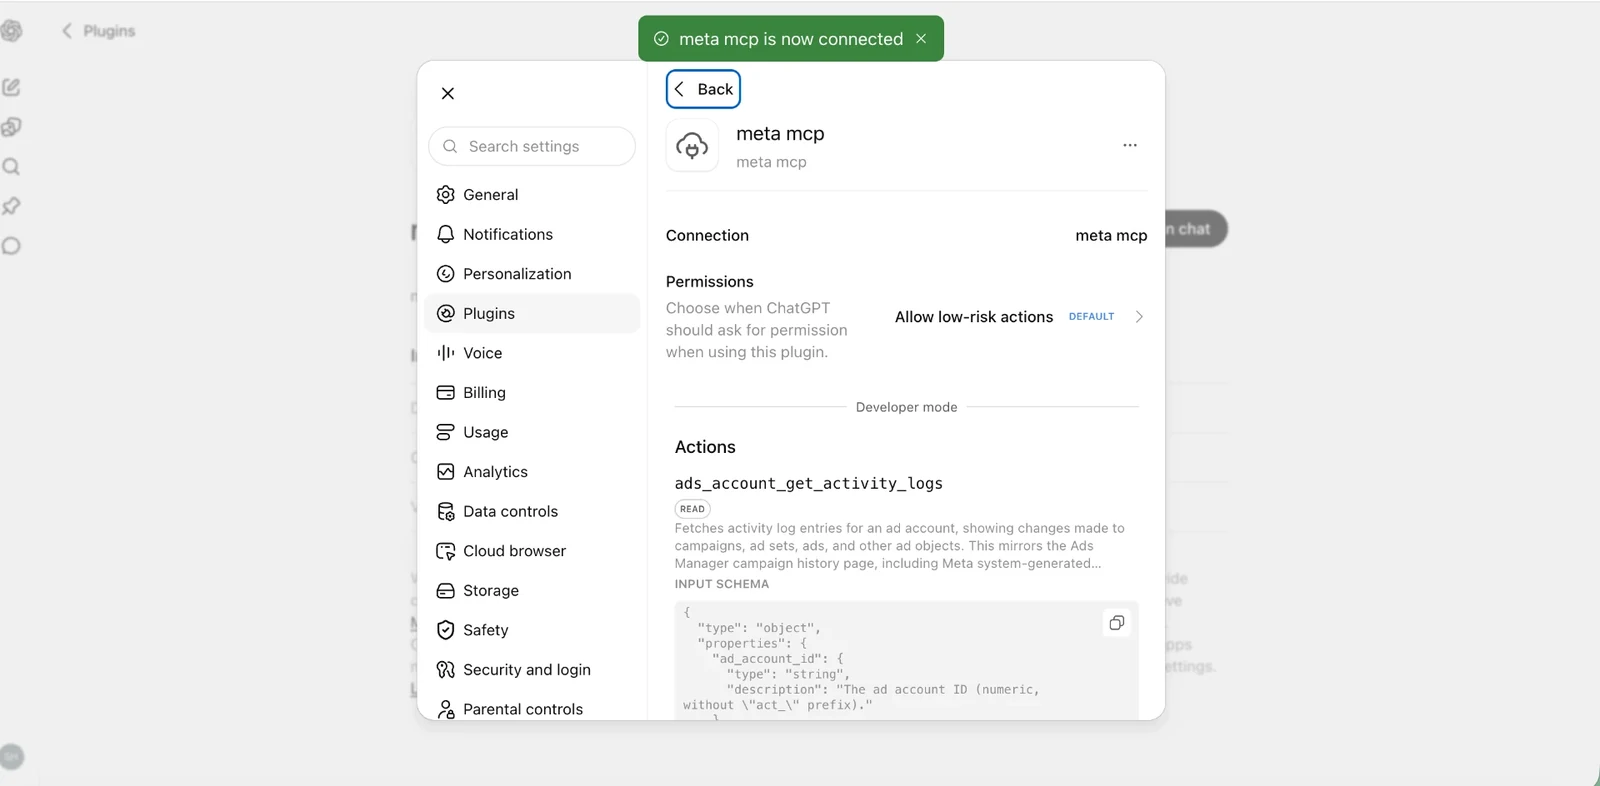Image resolution: width=1600 pixels, height=786 pixels.
Task: Click the pin icon in the background sidebar
Action: click(x=11, y=206)
